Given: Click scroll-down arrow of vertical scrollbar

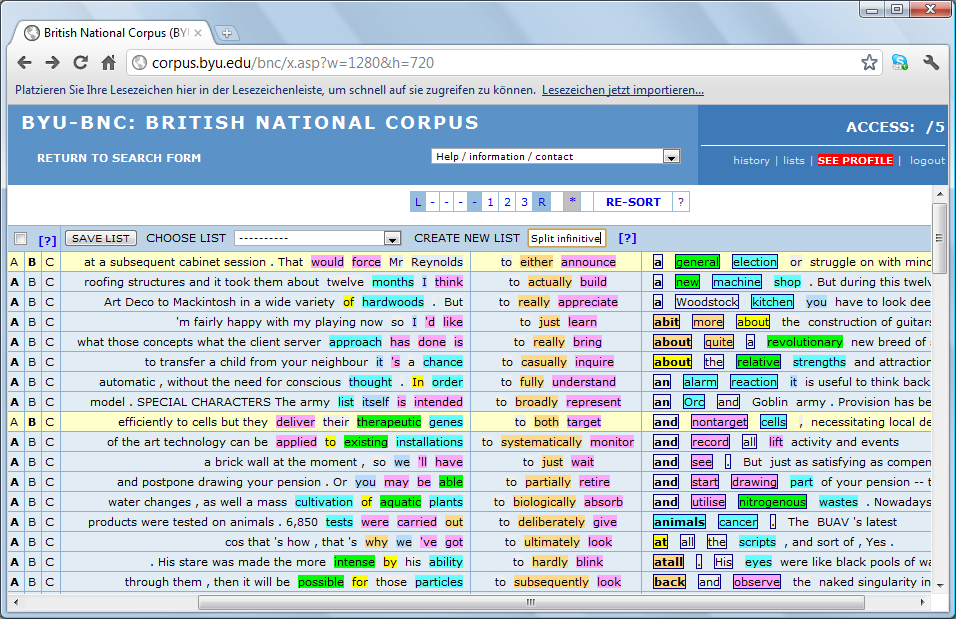Looking at the screenshot, I should click(940, 586).
